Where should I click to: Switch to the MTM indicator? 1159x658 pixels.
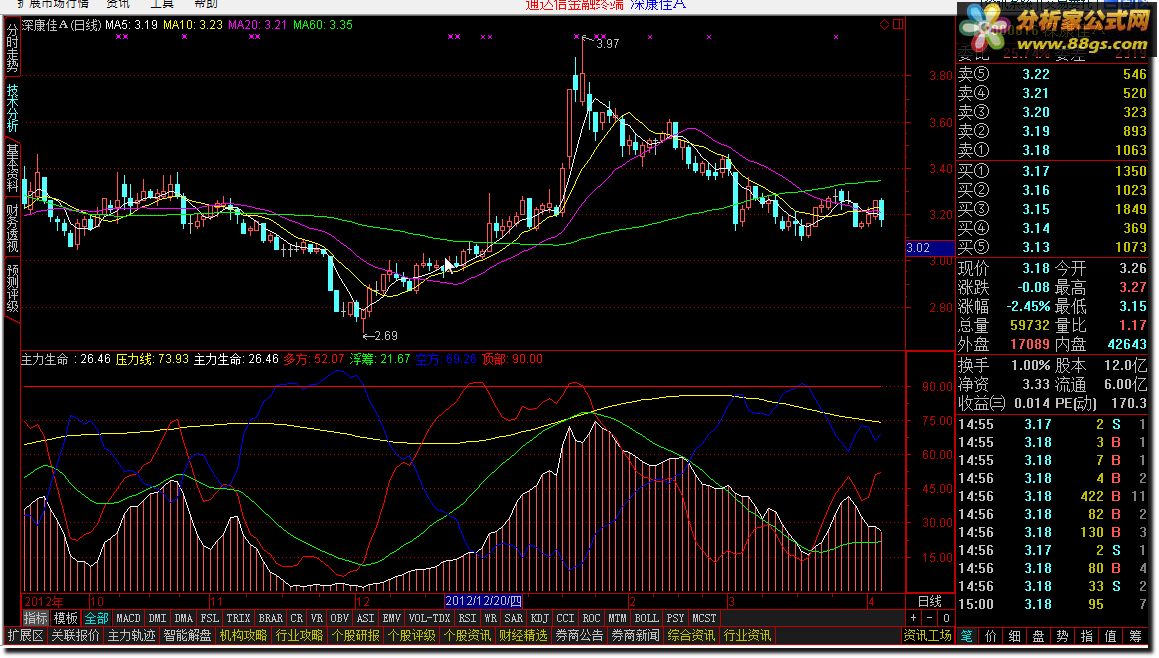(617, 618)
